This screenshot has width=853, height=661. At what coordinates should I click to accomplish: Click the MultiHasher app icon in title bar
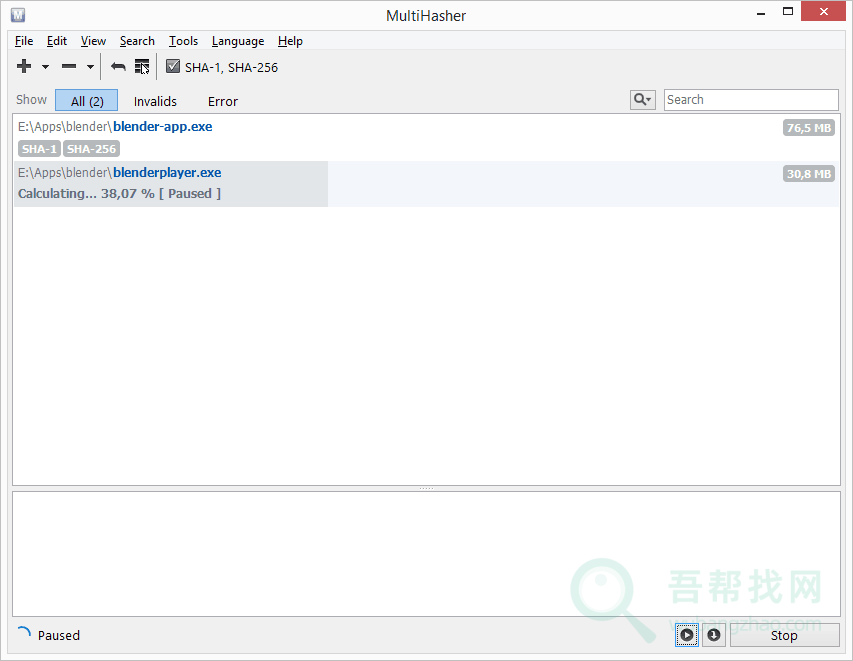point(18,15)
